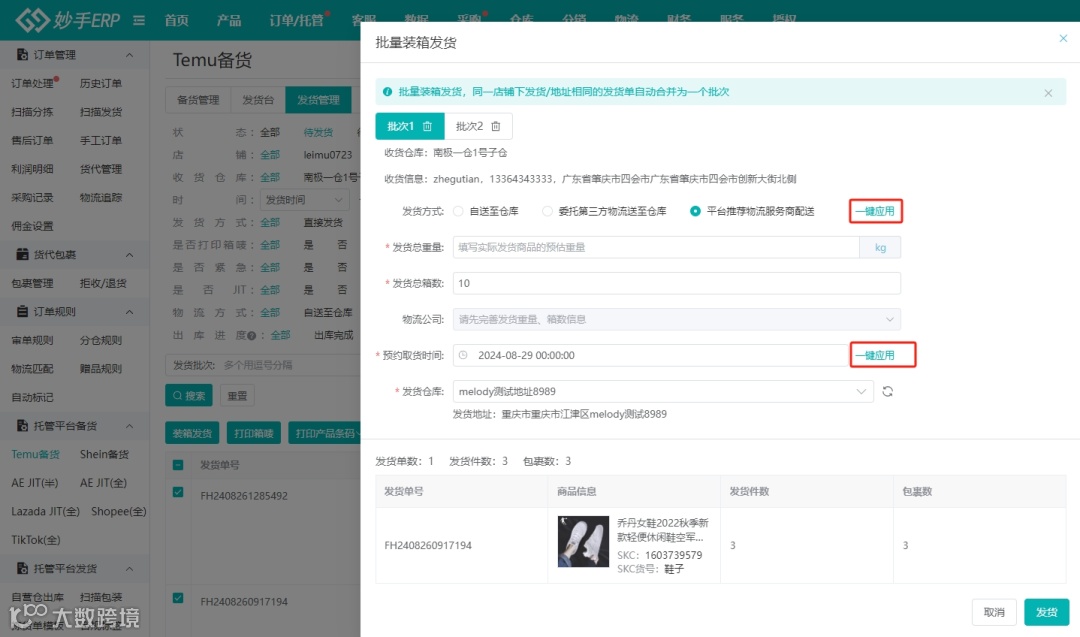Click the sneaker product thumbnail
This screenshot has width=1080, height=637.
click(583, 541)
